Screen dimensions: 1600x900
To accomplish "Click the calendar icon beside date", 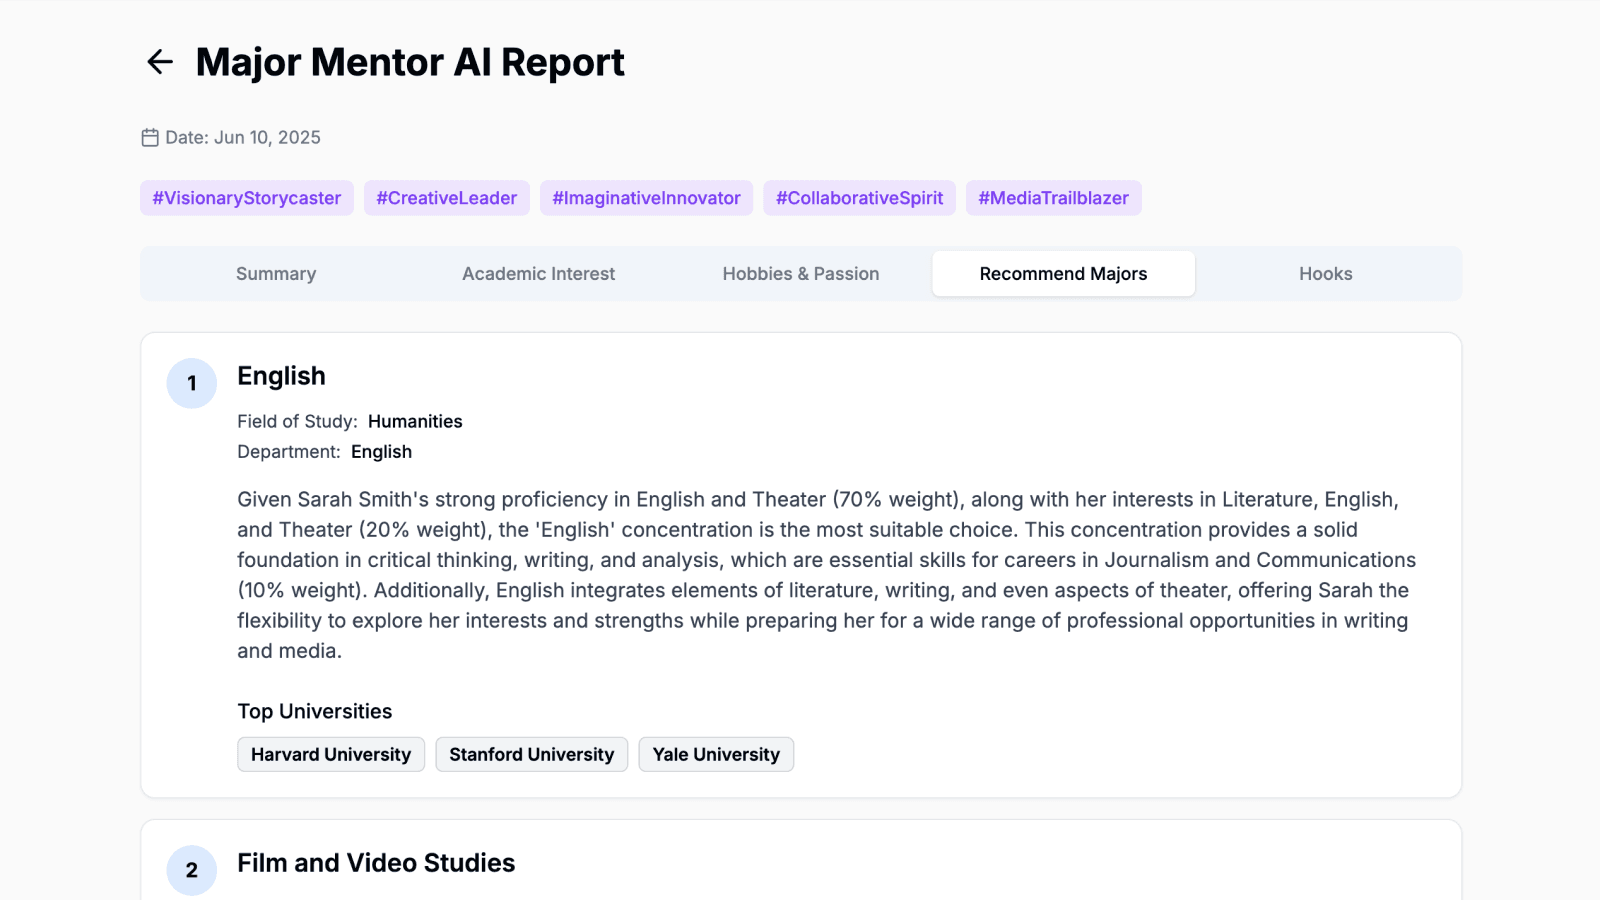I will (150, 138).
